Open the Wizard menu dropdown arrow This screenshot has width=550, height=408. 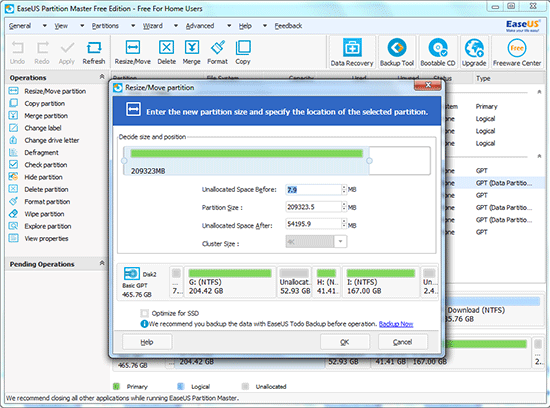click(x=176, y=26)
